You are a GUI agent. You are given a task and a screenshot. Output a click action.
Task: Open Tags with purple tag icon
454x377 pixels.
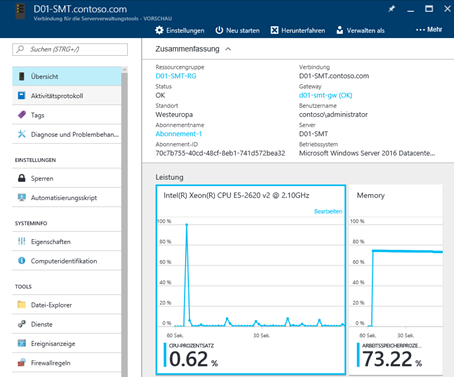67,115
